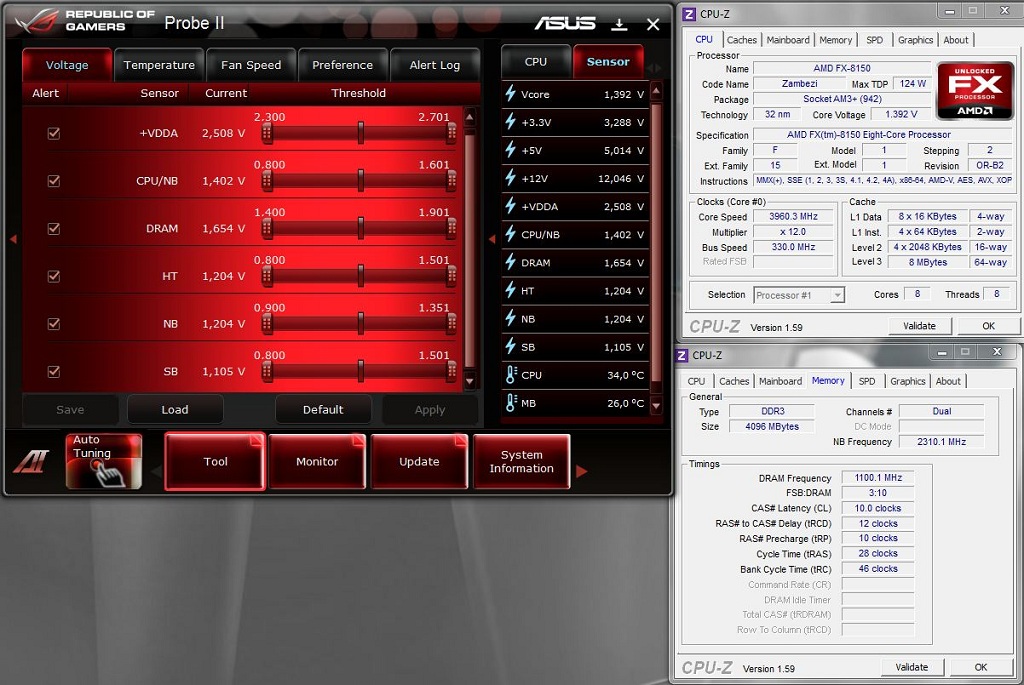1024x685 pixels.
Task: Open the Mainboard tab in top CPU-Z window
Action: (788, 40)
